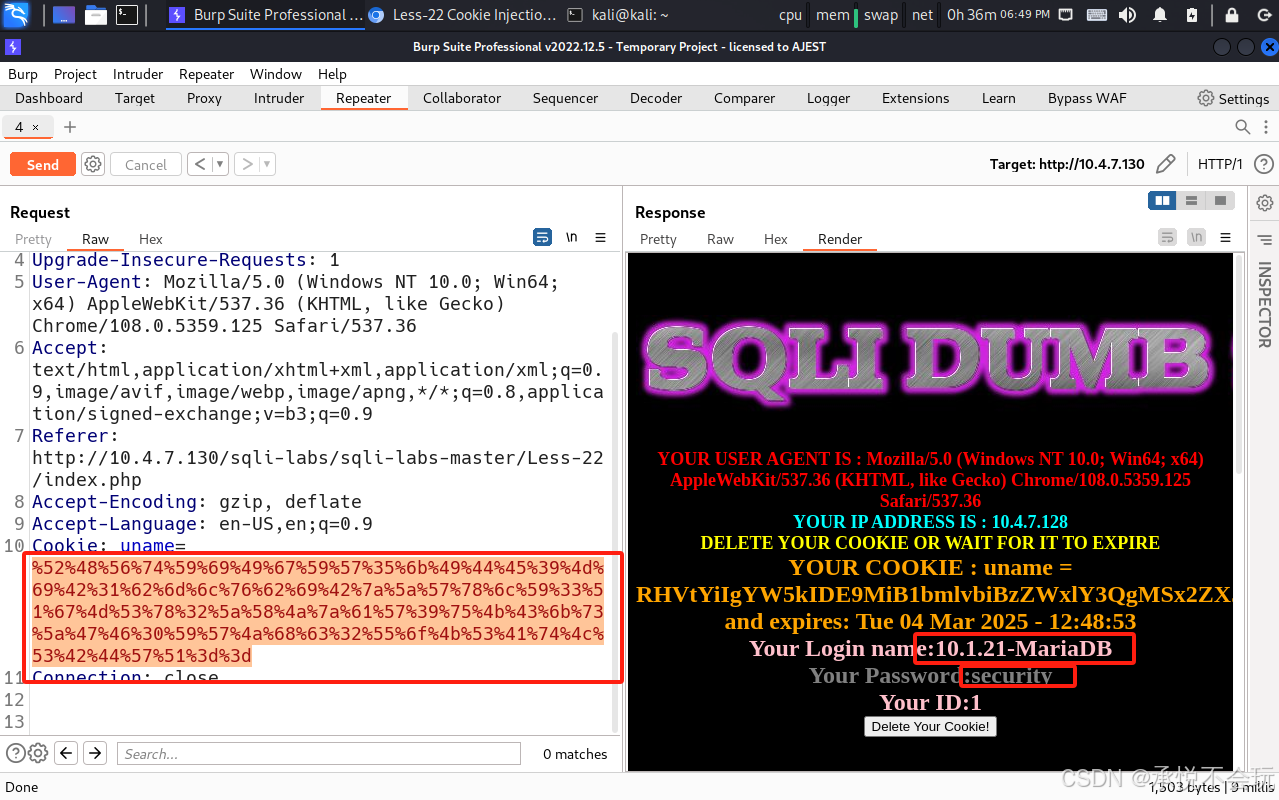Expand the INSPECTOR side panel
Viewport: 1279px width, 800px height.
point(1264,304)
